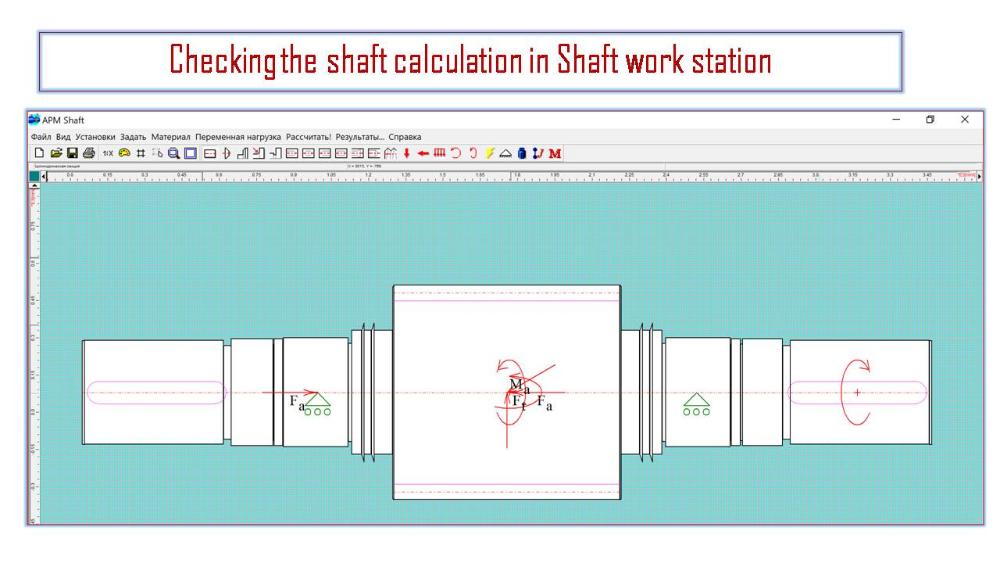Click the New document icon
The width and height of the screenshot is (1000, 563).
[39, 153]
